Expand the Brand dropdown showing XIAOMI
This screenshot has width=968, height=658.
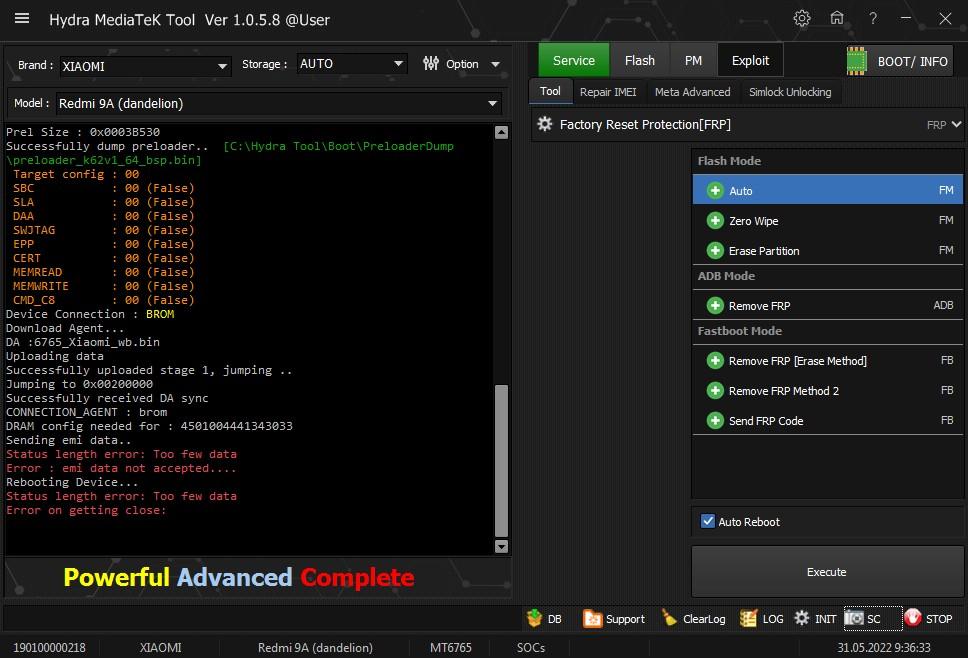tap(222, 67)
